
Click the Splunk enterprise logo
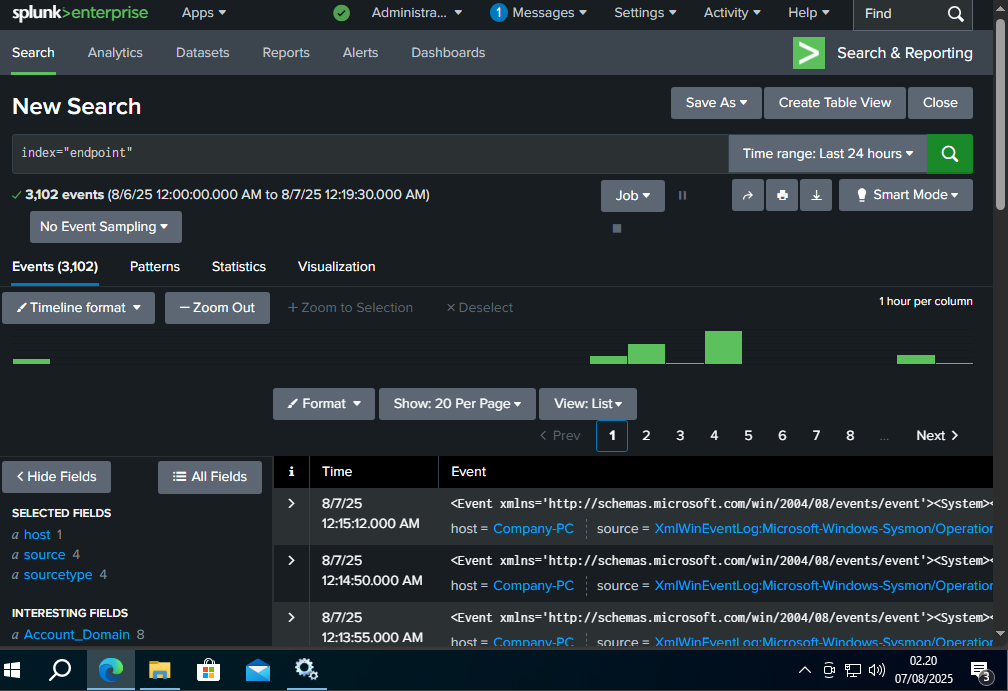(80, 13)
